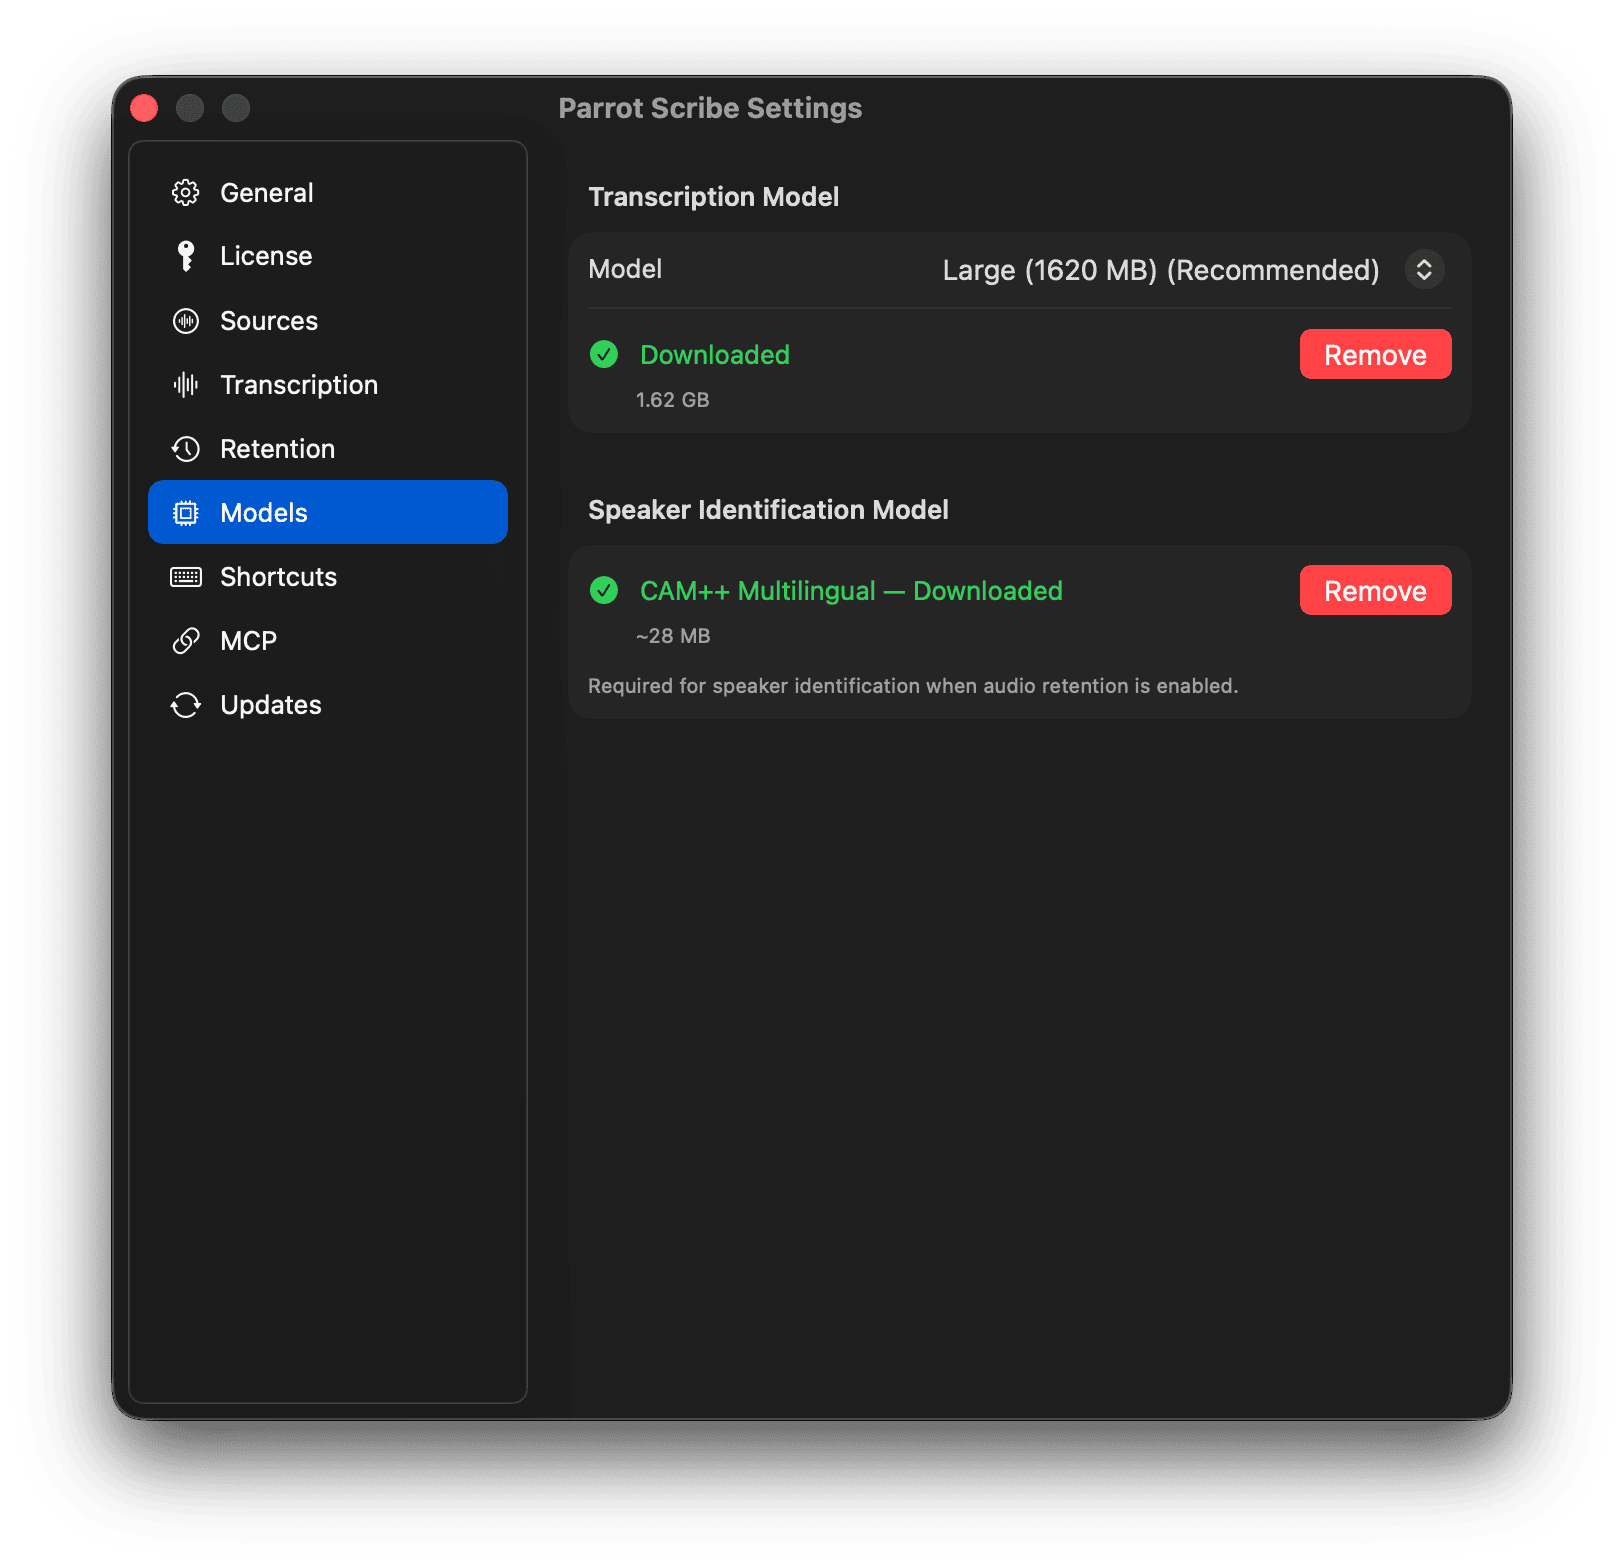The height and width of the screenshot is (1568, 1624).
Task: Click the green checkmark beside CAM++ Multilingual
Action: [604, 591]
